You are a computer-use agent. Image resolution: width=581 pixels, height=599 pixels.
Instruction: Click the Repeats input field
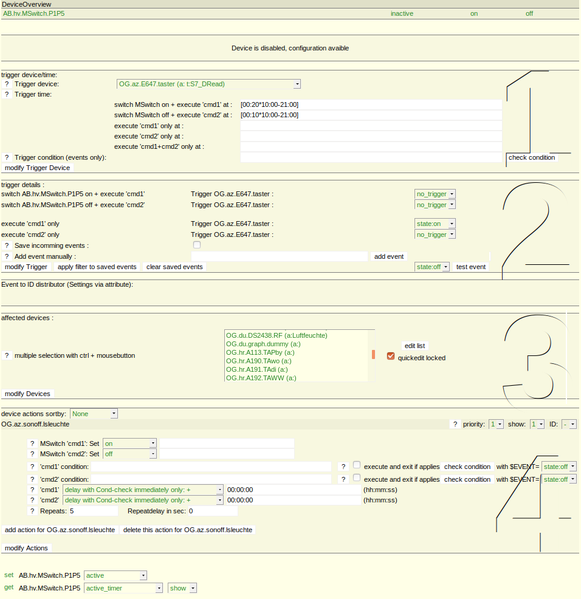pyautogui.click(x=93, y=511)
